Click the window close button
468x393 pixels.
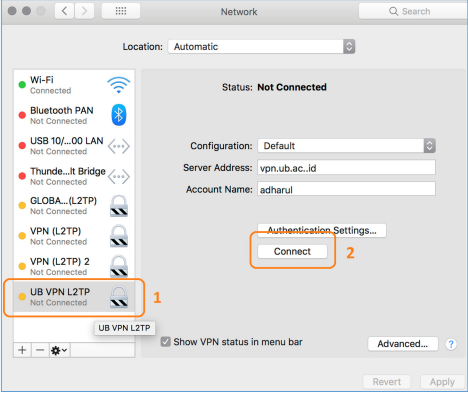point(12,11)
